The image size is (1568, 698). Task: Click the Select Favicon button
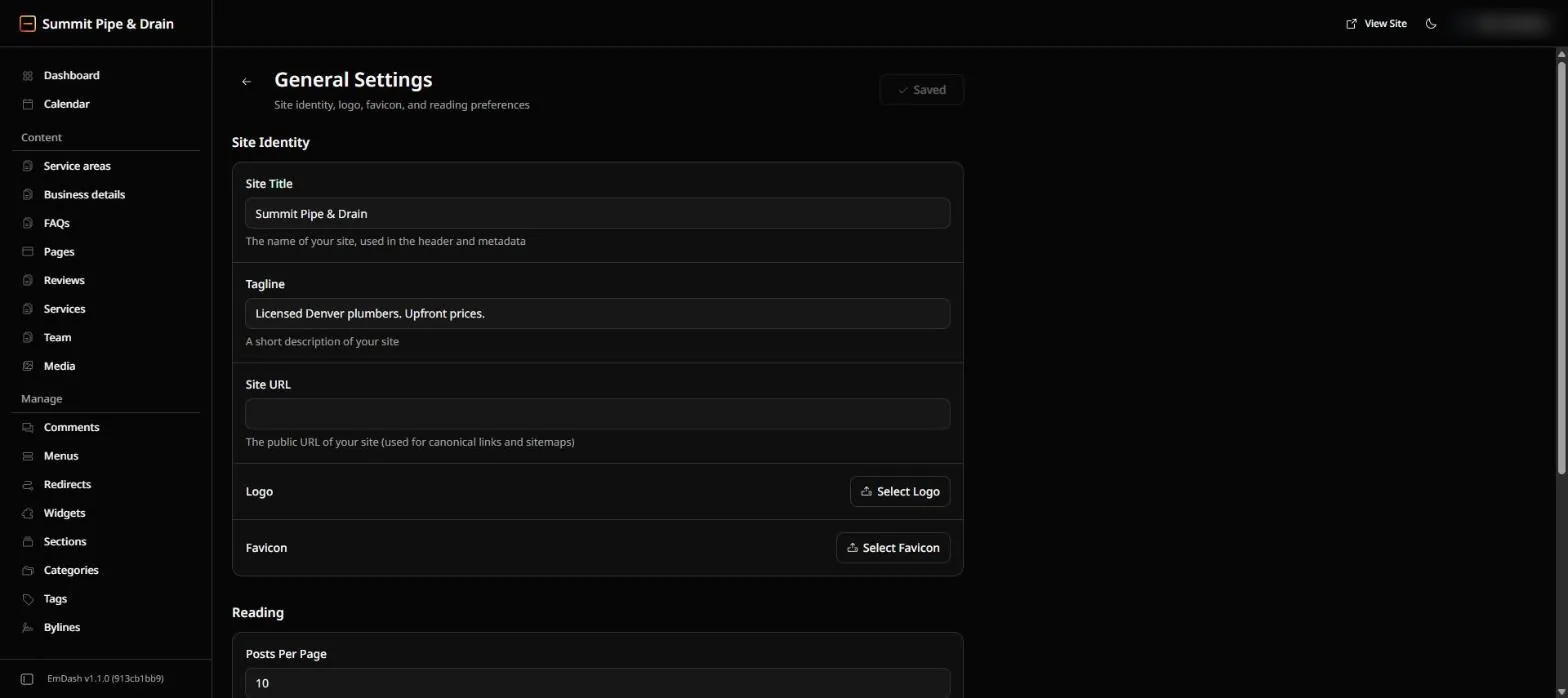pos(893,548)
